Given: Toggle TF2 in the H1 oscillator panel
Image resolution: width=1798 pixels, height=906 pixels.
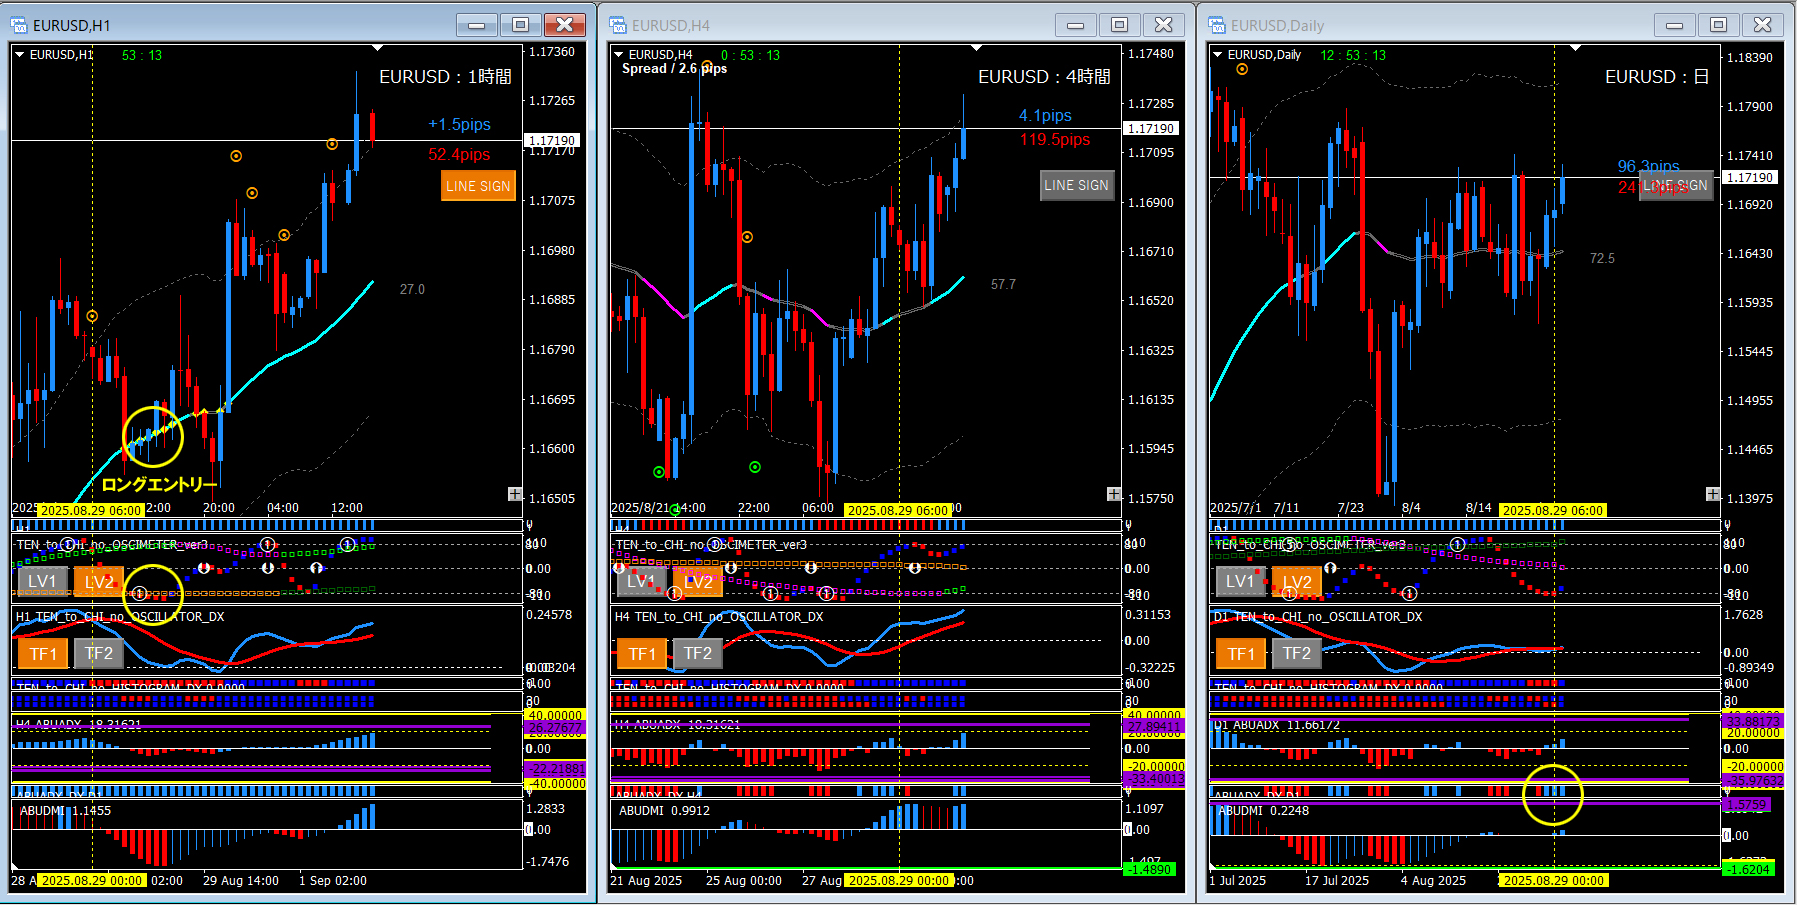Looking at the screenshot, I should point(99,654).
